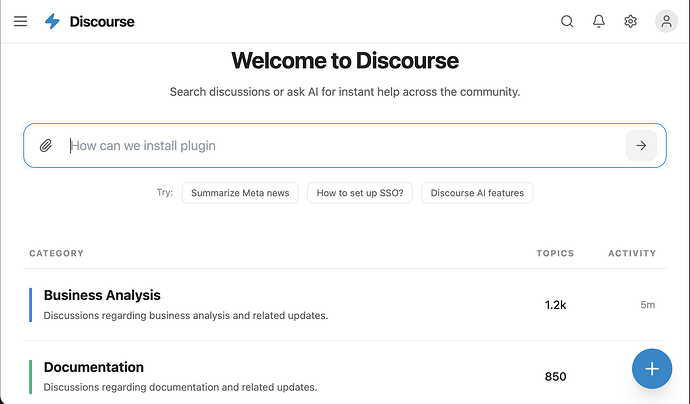Click the Business Analysis description text
This screenshot has height=404, width=690.
pos(186,316)
